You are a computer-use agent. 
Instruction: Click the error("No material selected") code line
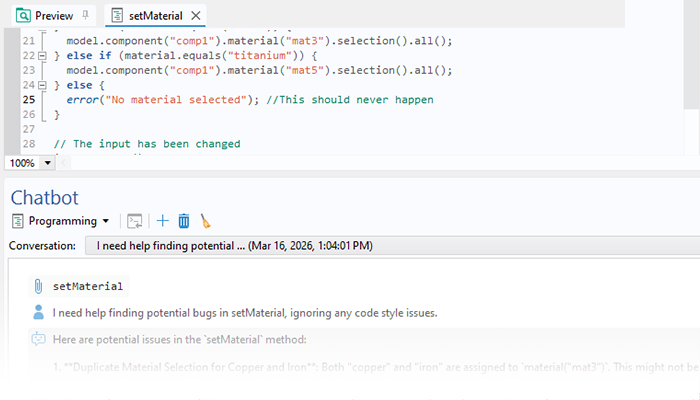(x=162, y=100)
